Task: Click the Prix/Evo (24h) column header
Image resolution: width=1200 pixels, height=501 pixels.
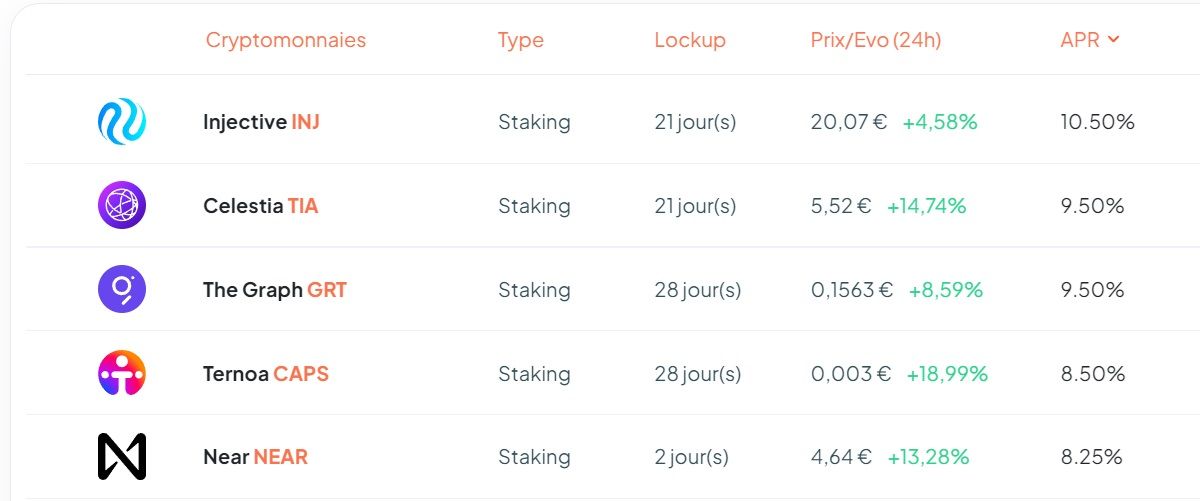Action: point(875,40)
